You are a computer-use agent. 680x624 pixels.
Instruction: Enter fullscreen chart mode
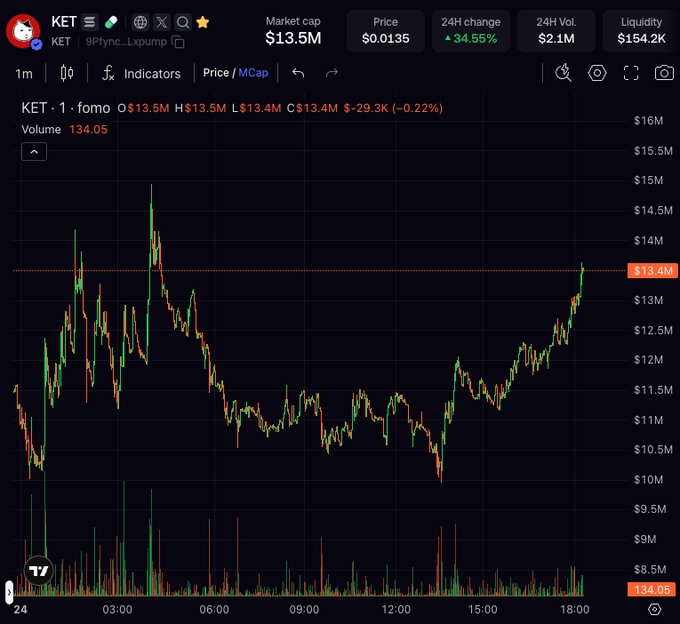(x=631, y=73)
